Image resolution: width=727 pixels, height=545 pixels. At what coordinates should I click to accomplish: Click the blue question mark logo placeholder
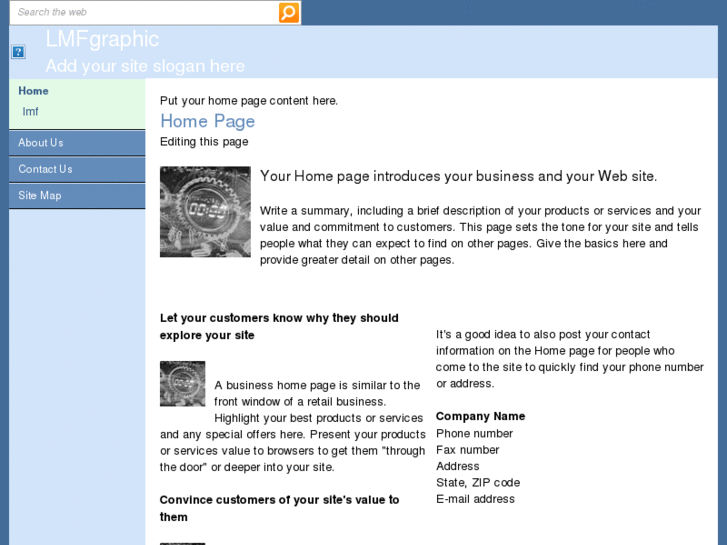[x=18, y=51]
